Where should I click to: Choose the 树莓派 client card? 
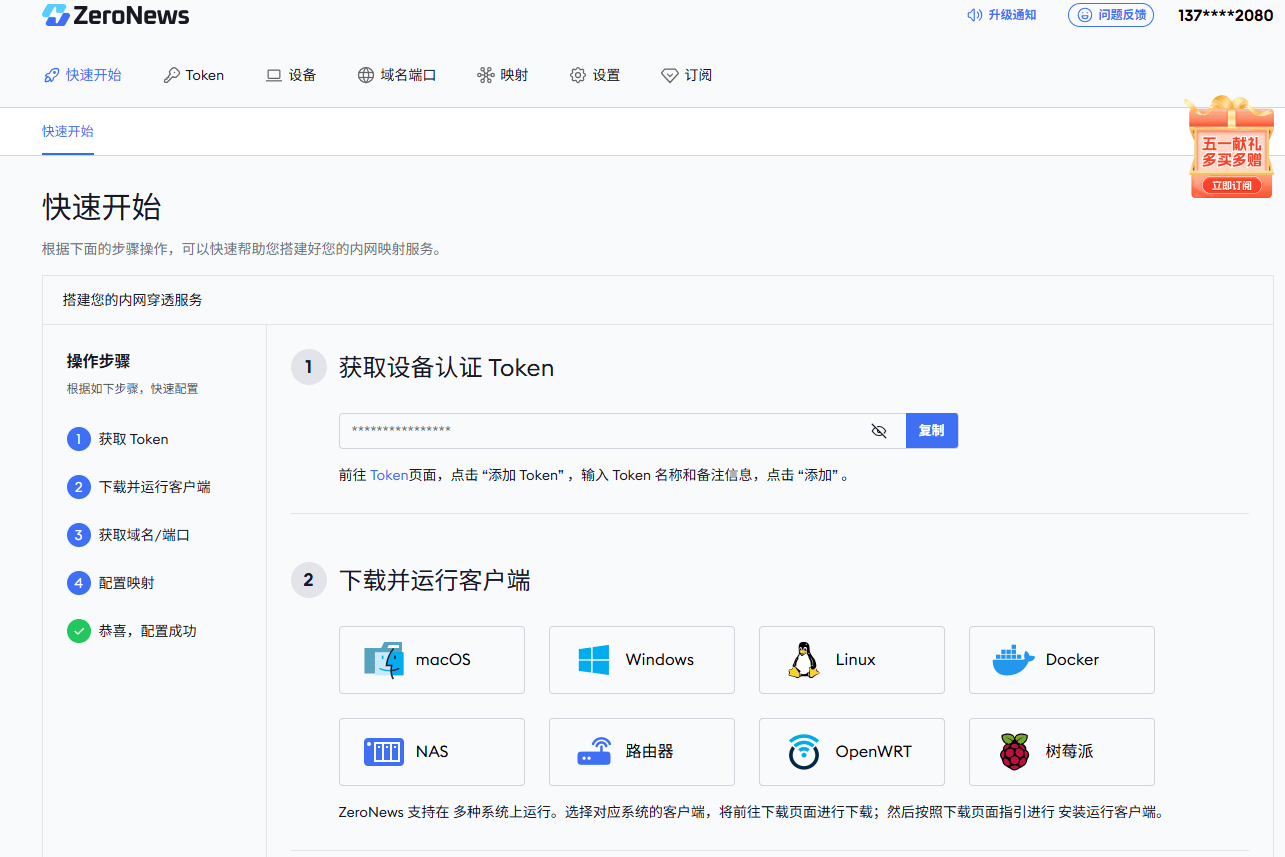[x=1062, y=752]
